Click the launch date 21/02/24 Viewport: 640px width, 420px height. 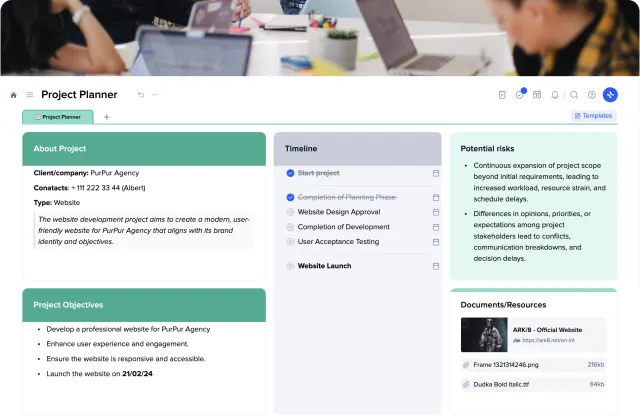pyautogui.click(x=137, y=374)
